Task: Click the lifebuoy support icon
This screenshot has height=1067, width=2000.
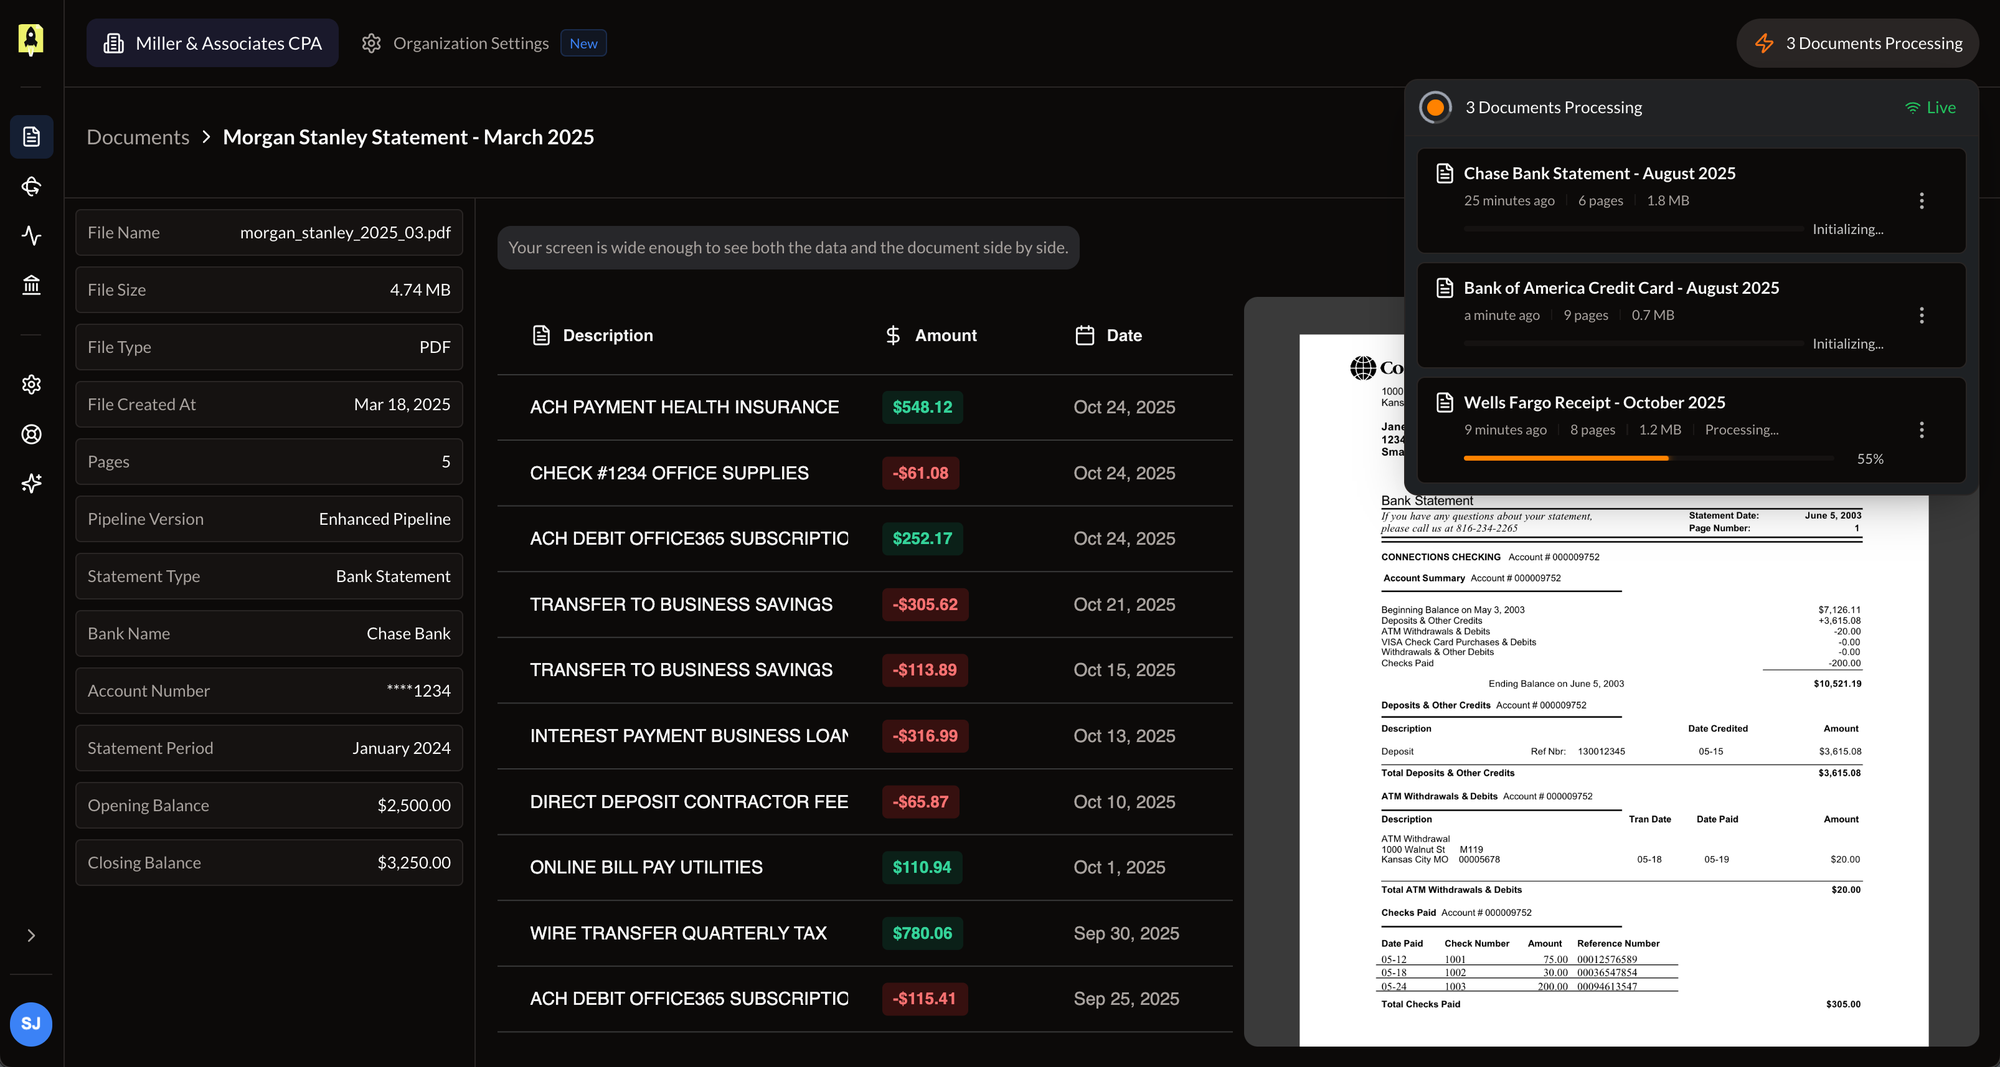Action: point(31,434)
